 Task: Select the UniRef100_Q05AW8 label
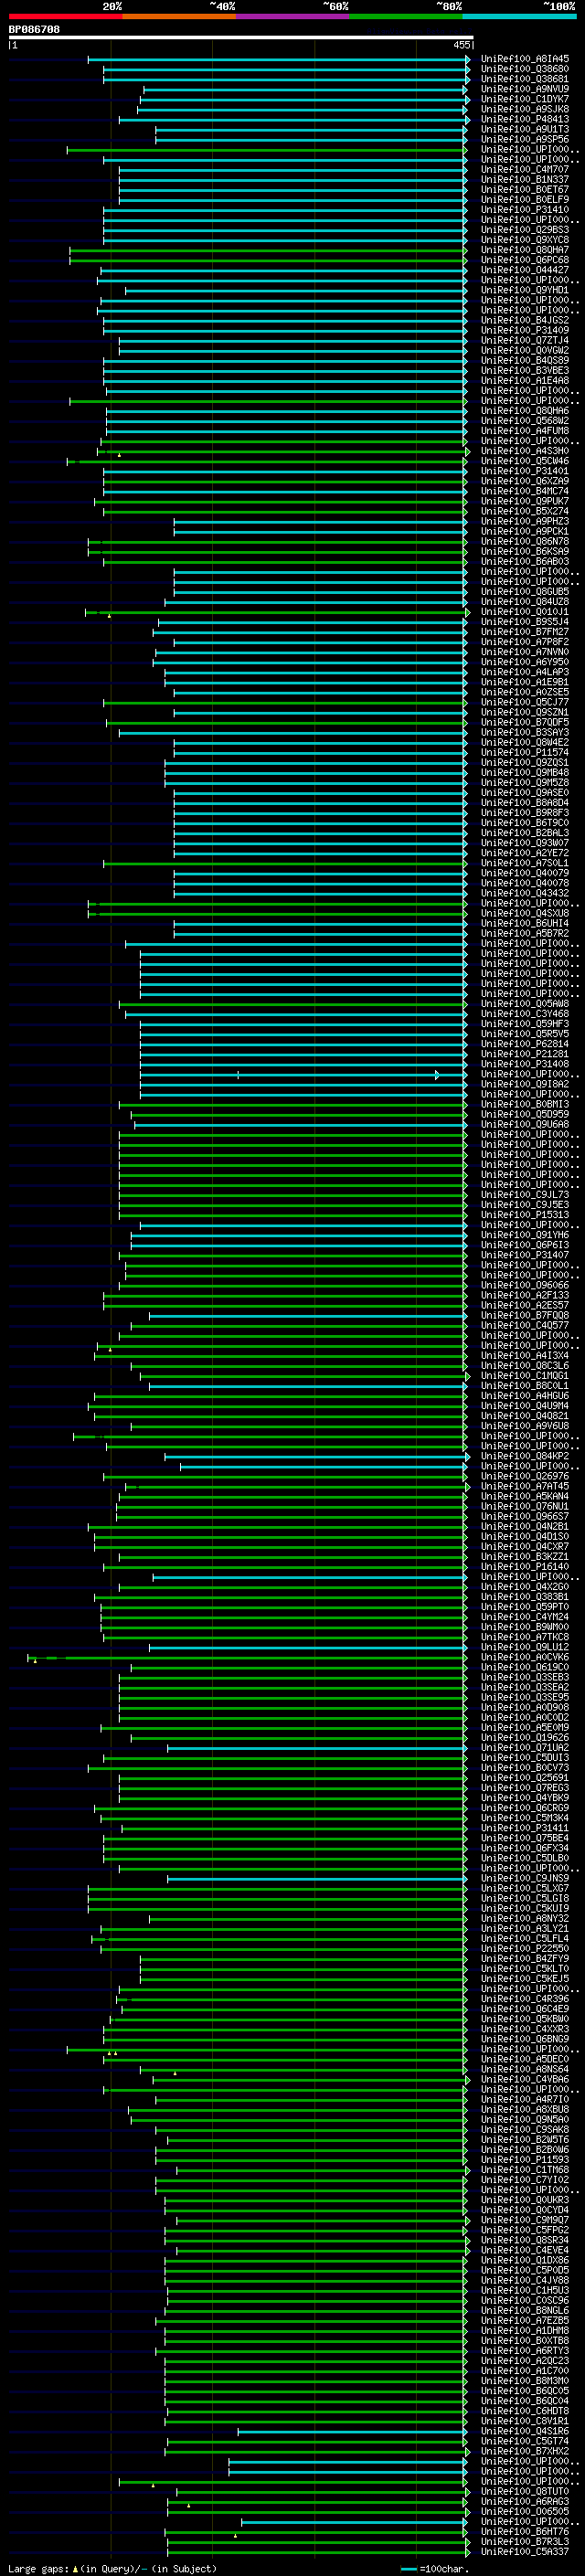pyautogui.click(x=524, y=1004)
